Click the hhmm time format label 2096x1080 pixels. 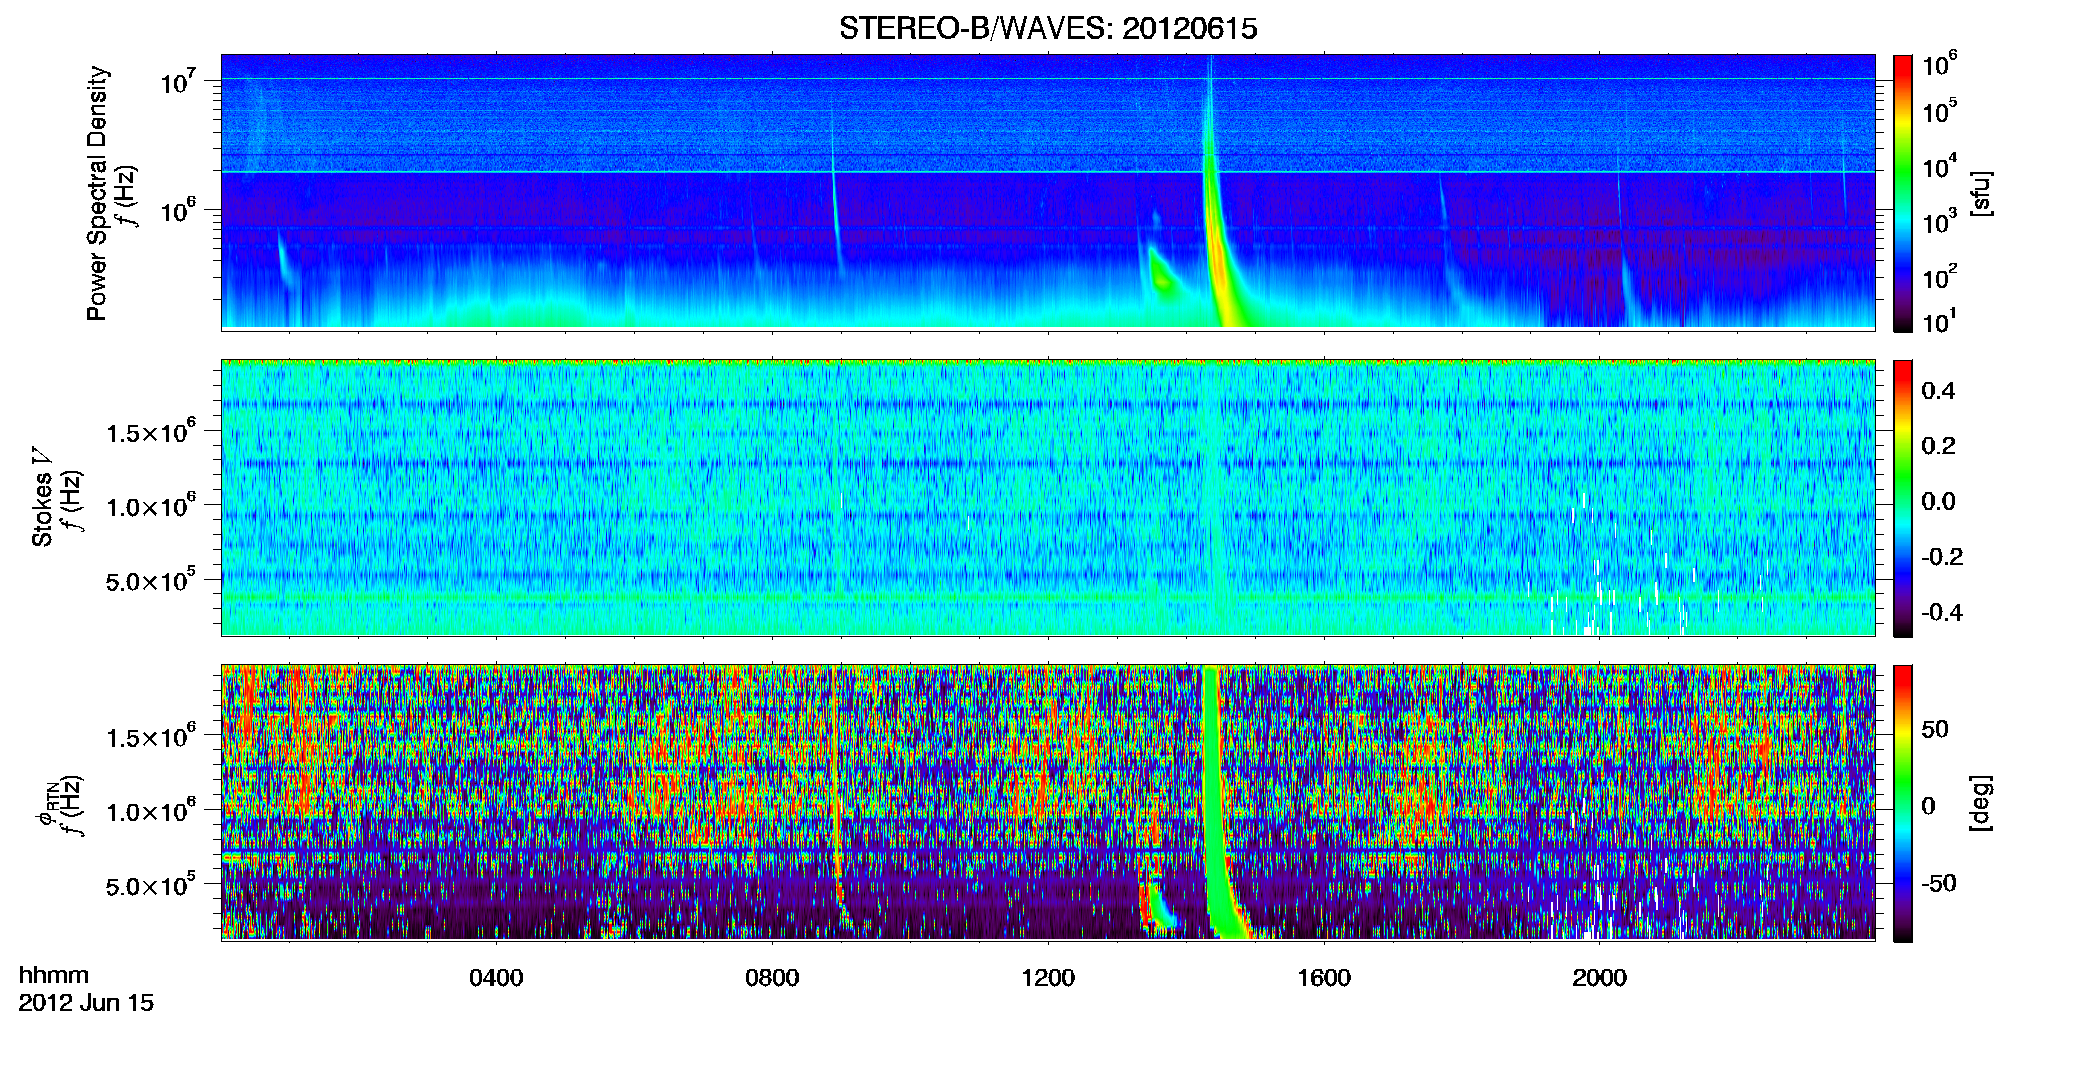click(x=54, y=975)
